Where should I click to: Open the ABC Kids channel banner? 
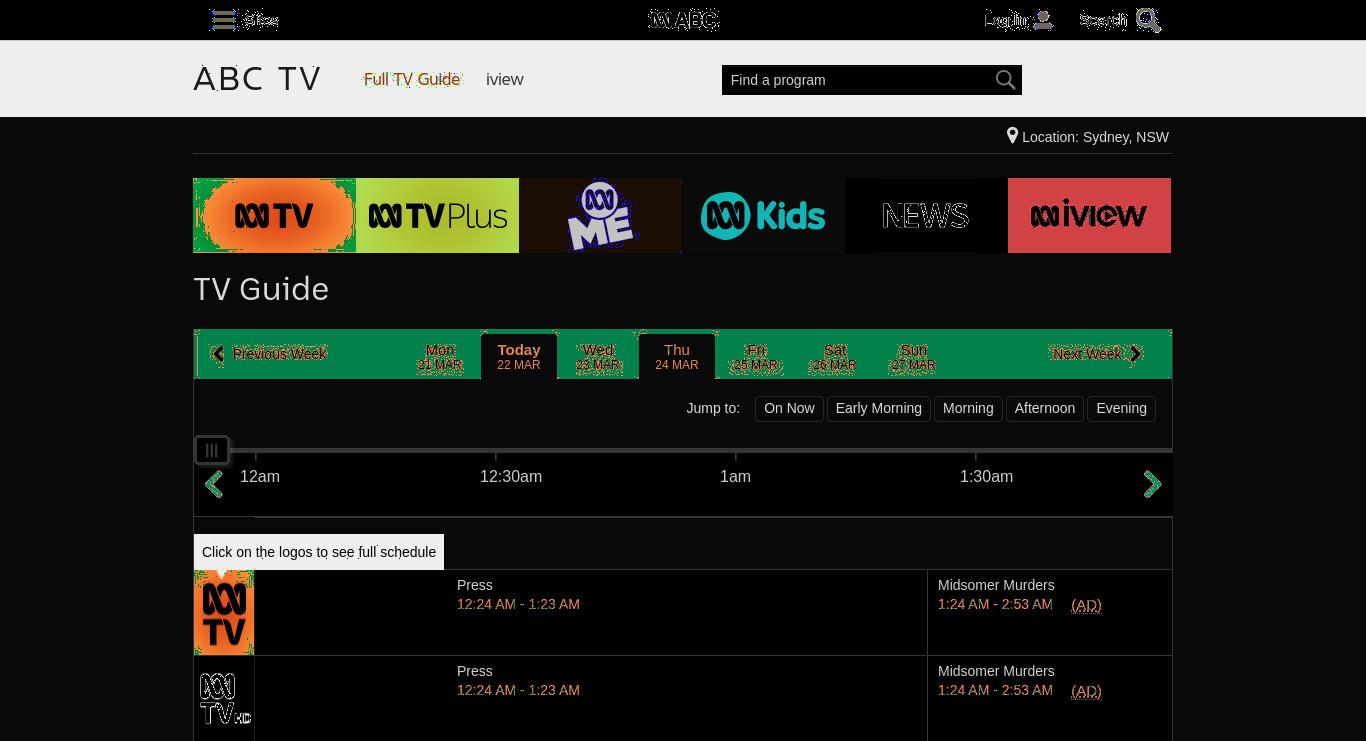point(763,215)
